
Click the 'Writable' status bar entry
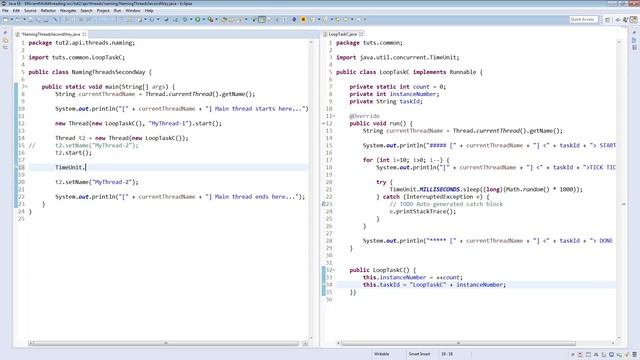pyautogui.click(x=382, y=354)
